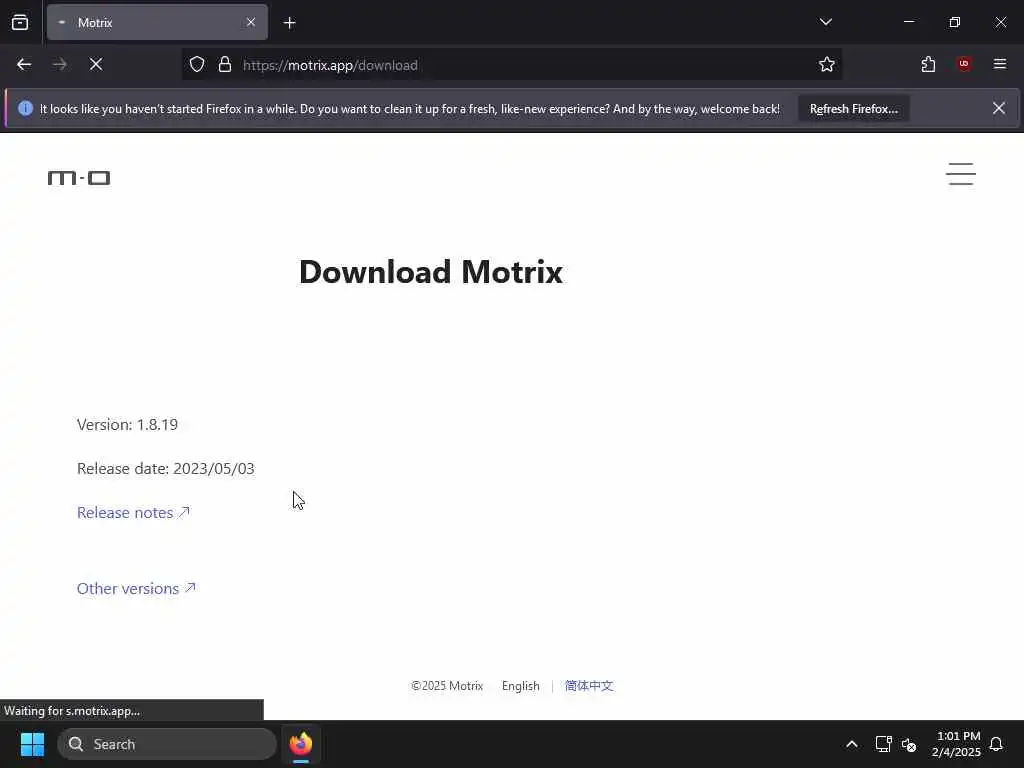The image size is (1024, 768).
Task: Click the Version: 1.8.19 text
Action: click(x=127, y=425)
